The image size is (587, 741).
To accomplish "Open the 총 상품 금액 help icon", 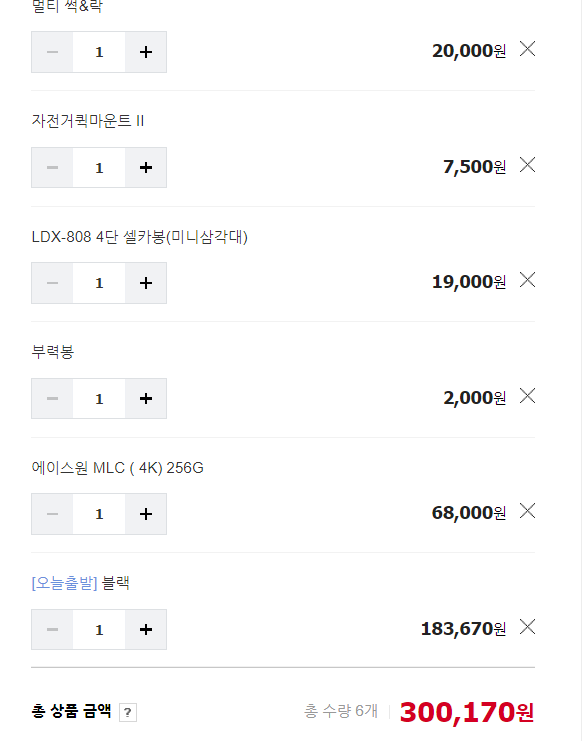I will (x=128, y=712).
